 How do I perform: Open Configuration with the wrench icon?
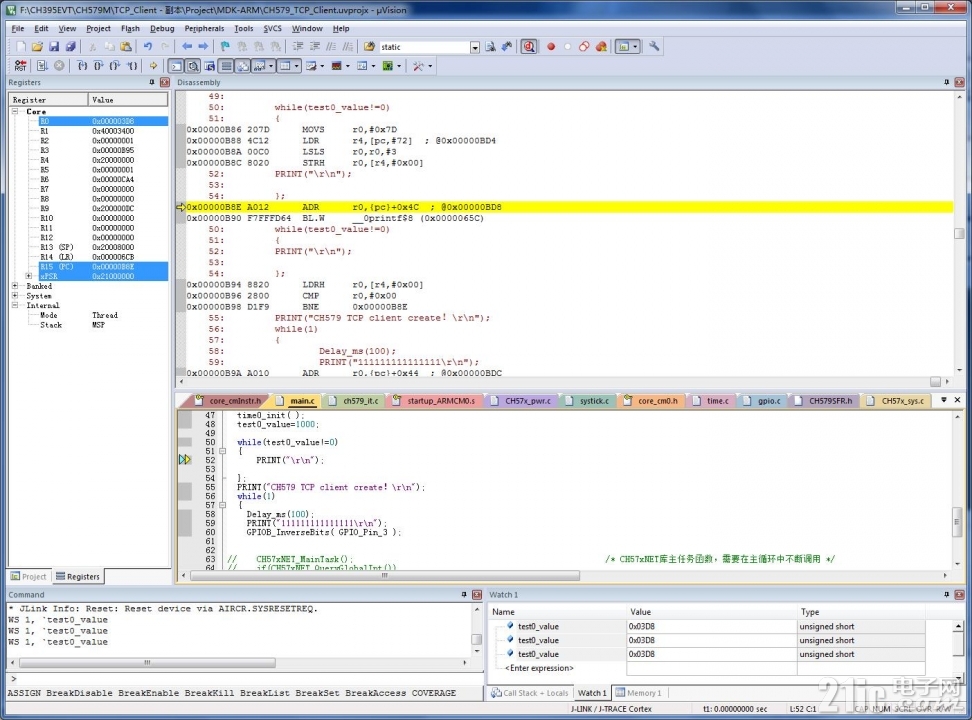[654, 47]
